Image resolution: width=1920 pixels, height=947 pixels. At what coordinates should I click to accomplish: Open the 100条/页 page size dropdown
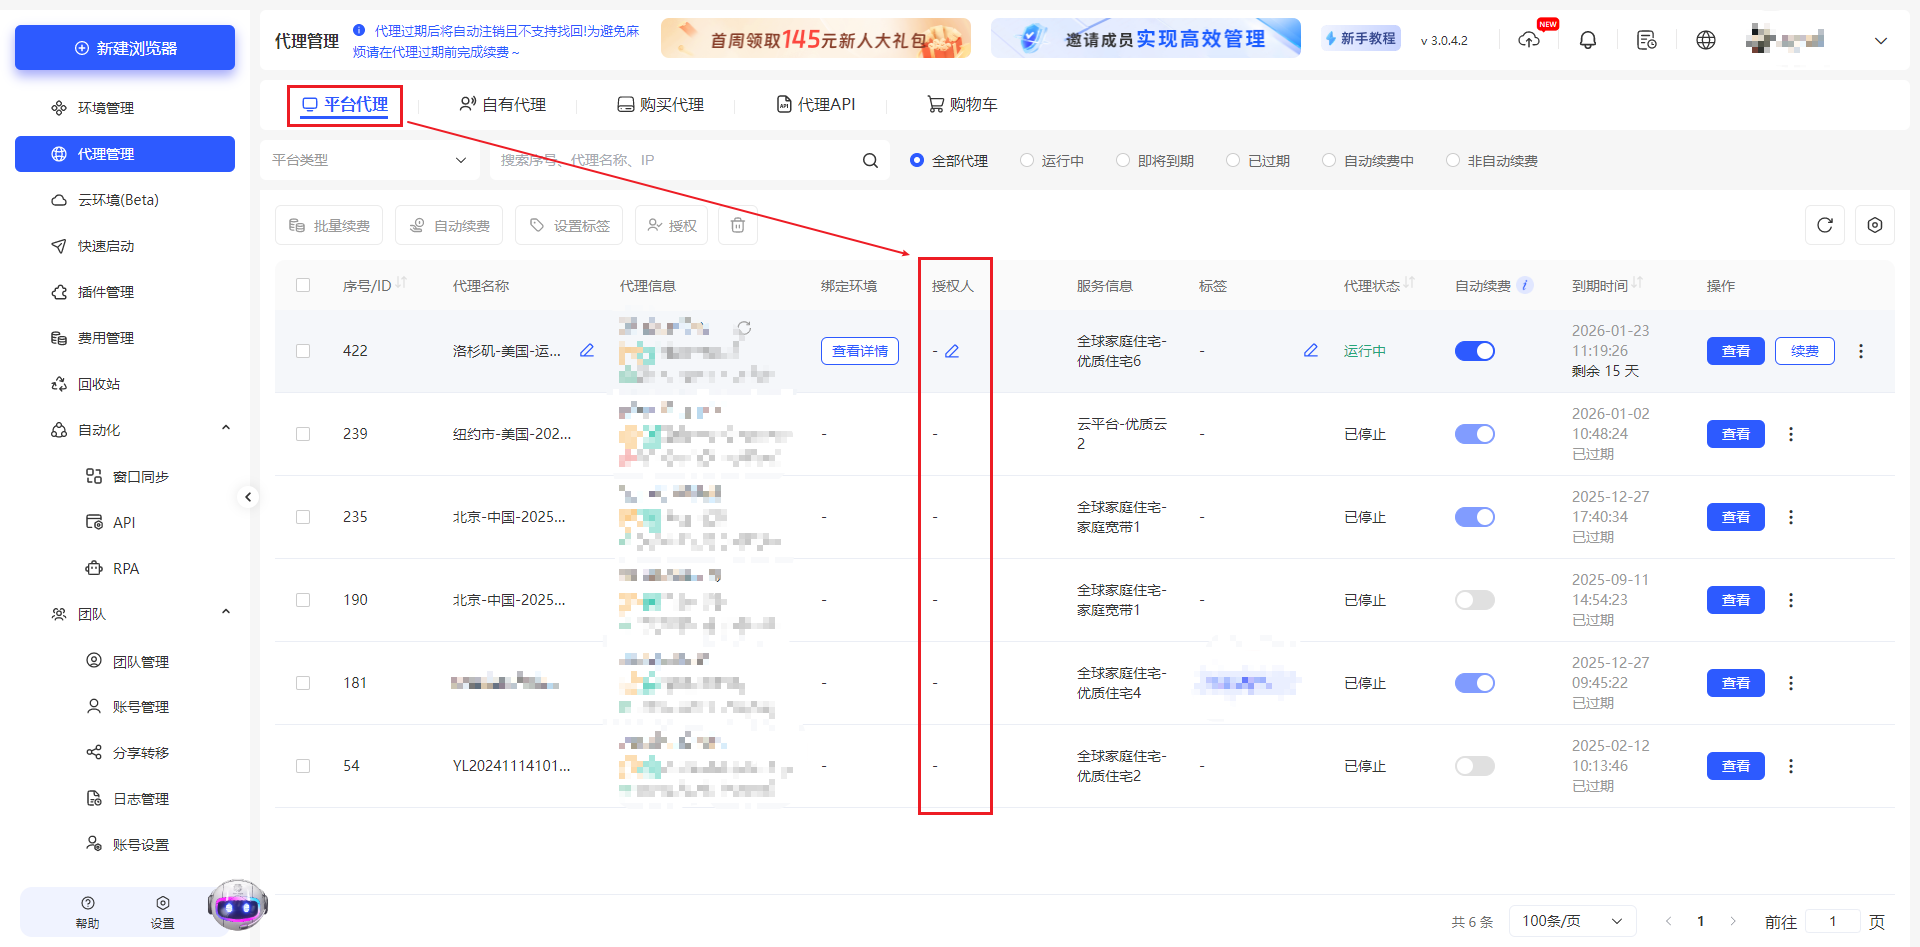tap(1572, 920)
